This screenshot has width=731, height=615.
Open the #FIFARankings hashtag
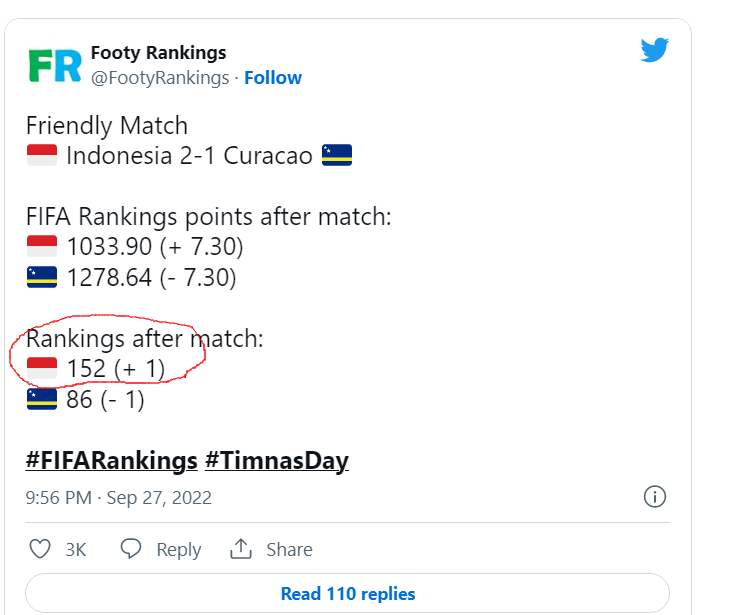(111, 461)
